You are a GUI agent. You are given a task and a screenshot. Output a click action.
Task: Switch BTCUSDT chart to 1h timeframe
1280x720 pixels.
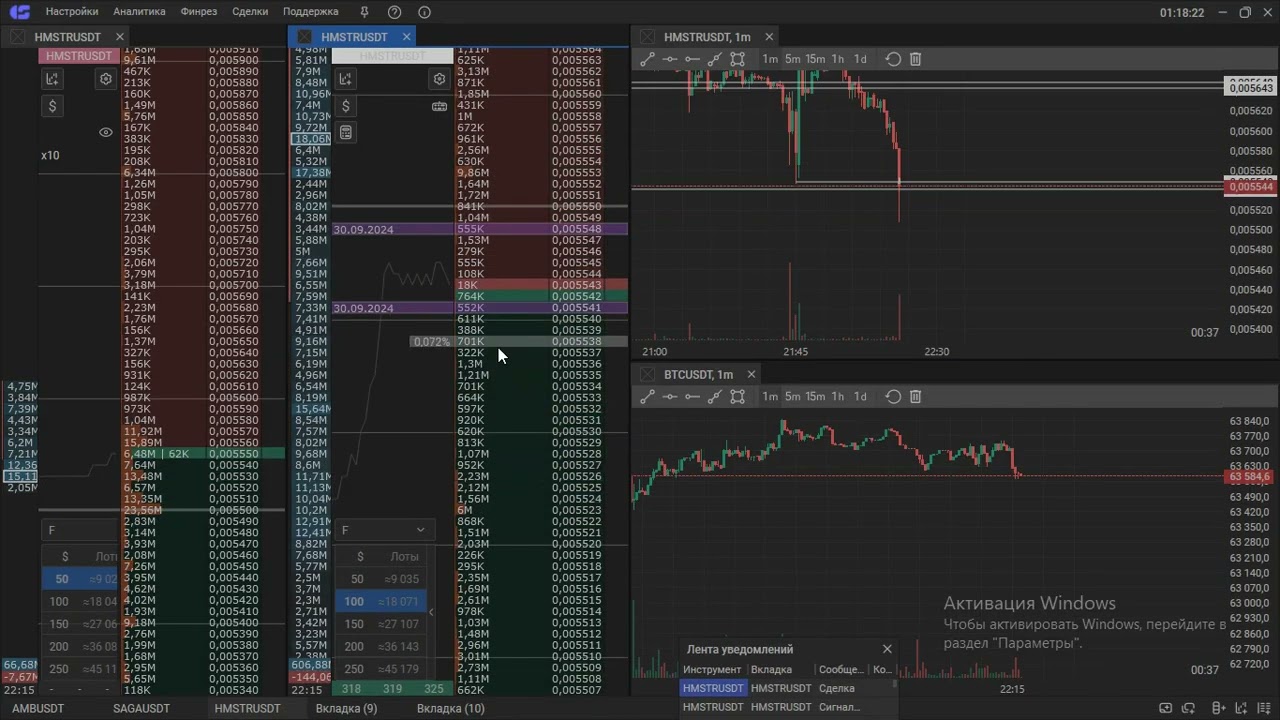point(838,396)
